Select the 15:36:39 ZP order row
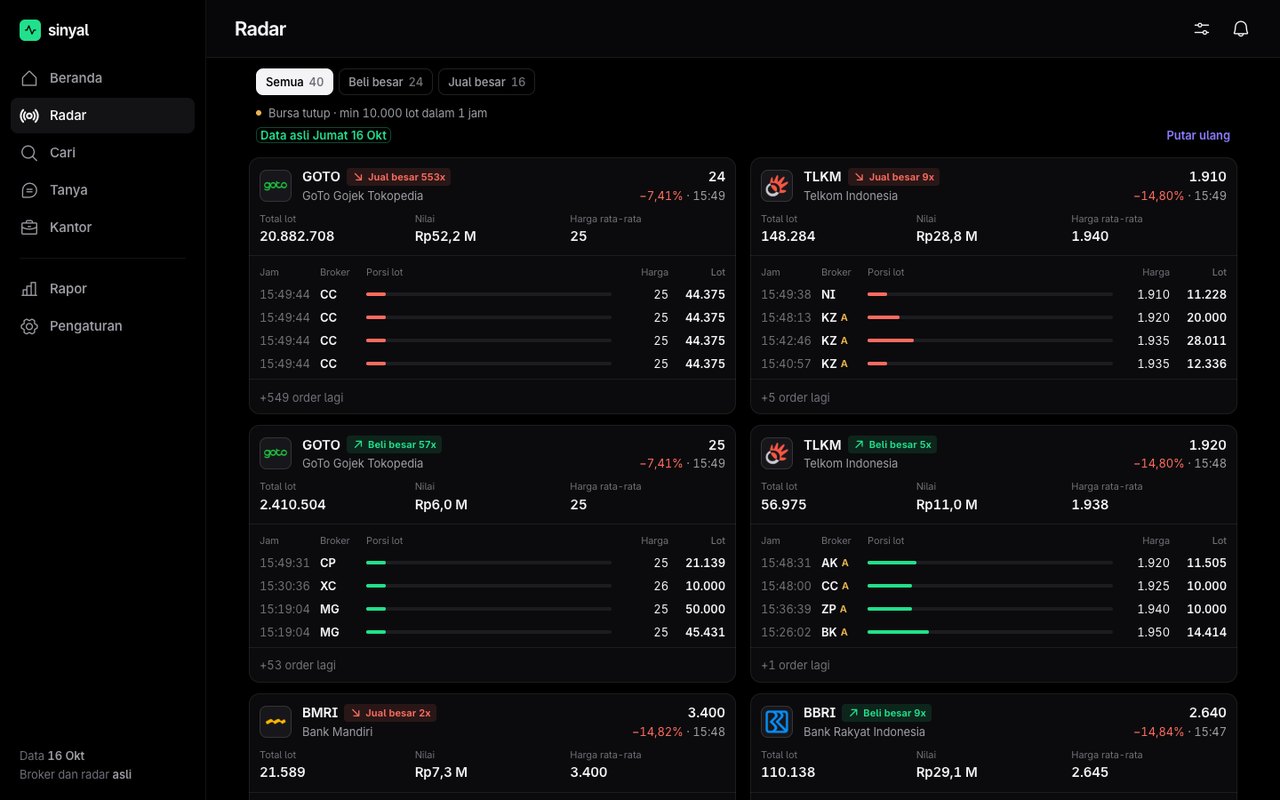 coord(993,609)
